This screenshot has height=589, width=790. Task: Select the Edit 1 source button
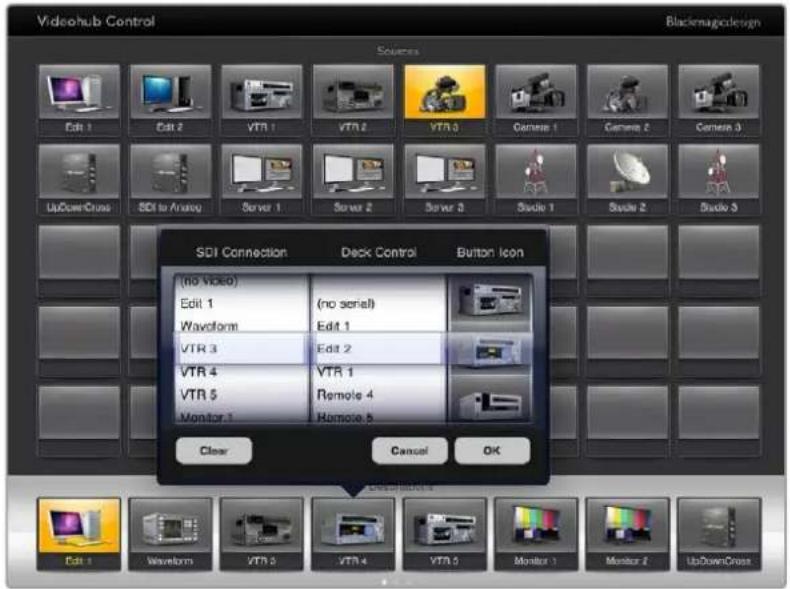tap(79, 99)
